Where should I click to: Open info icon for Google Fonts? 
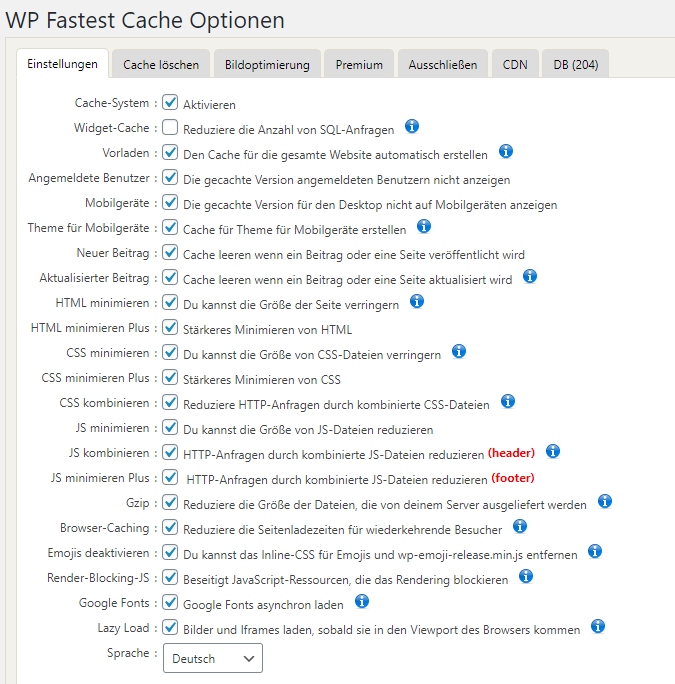click(x=362, y=602)
